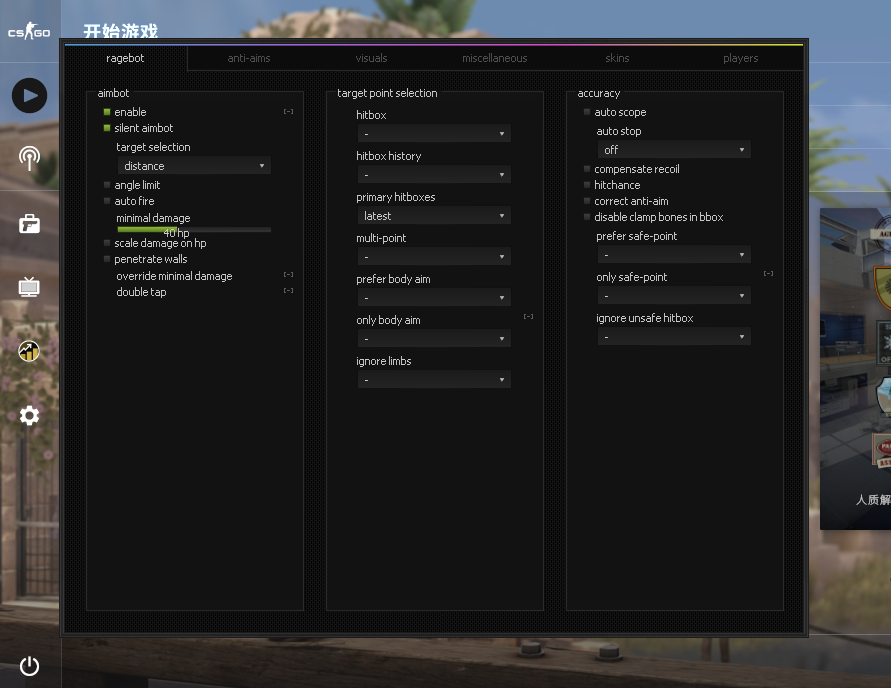Enable the penetrate walls checkbox
Image resolution: width=891 pixels, height=688 pixels.
[107, 259]
